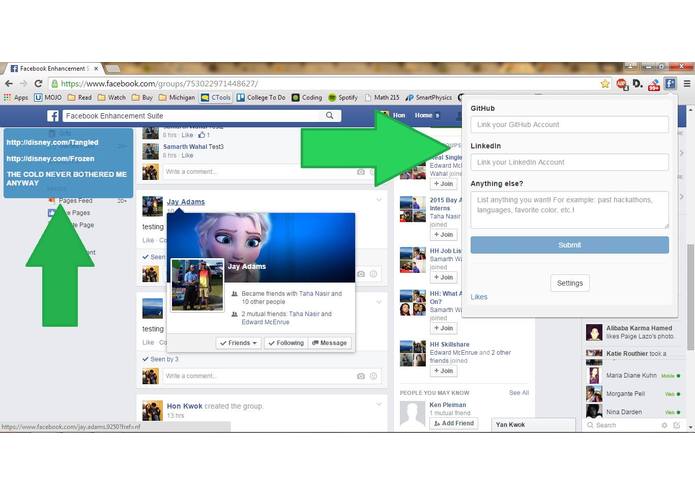Viewport: 695px width, 494px height.
Task: Open the CTools bookmark
Action: [216, 97]
